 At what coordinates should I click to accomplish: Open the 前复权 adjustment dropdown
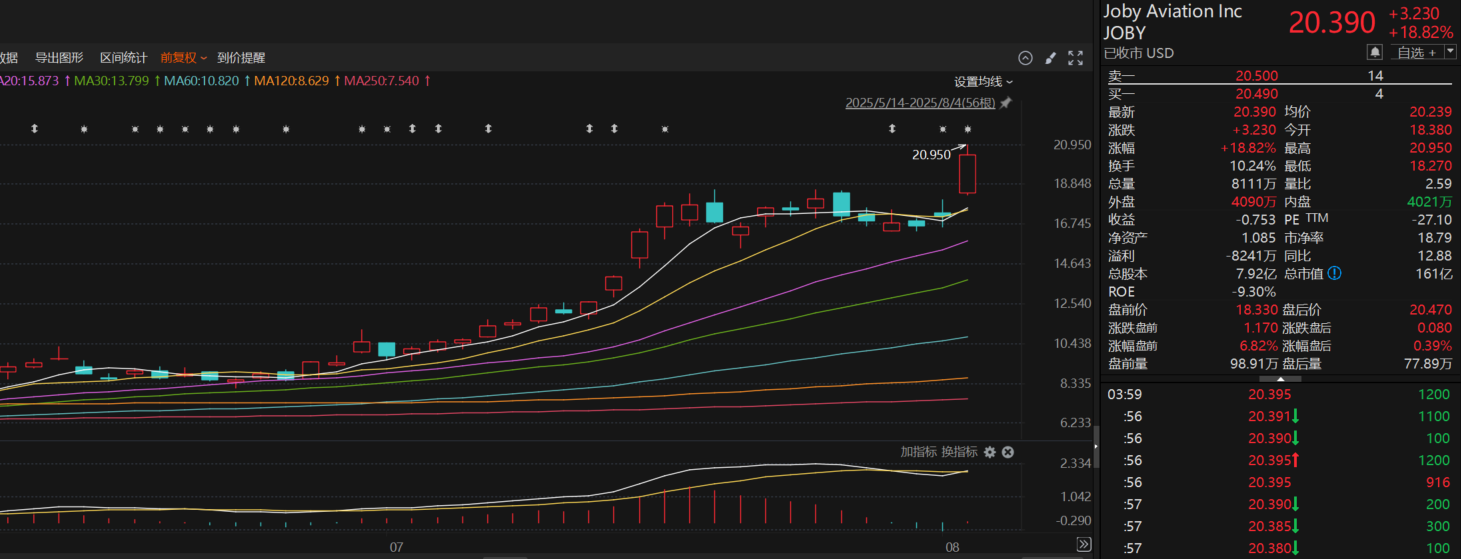[x=185, y=58]
